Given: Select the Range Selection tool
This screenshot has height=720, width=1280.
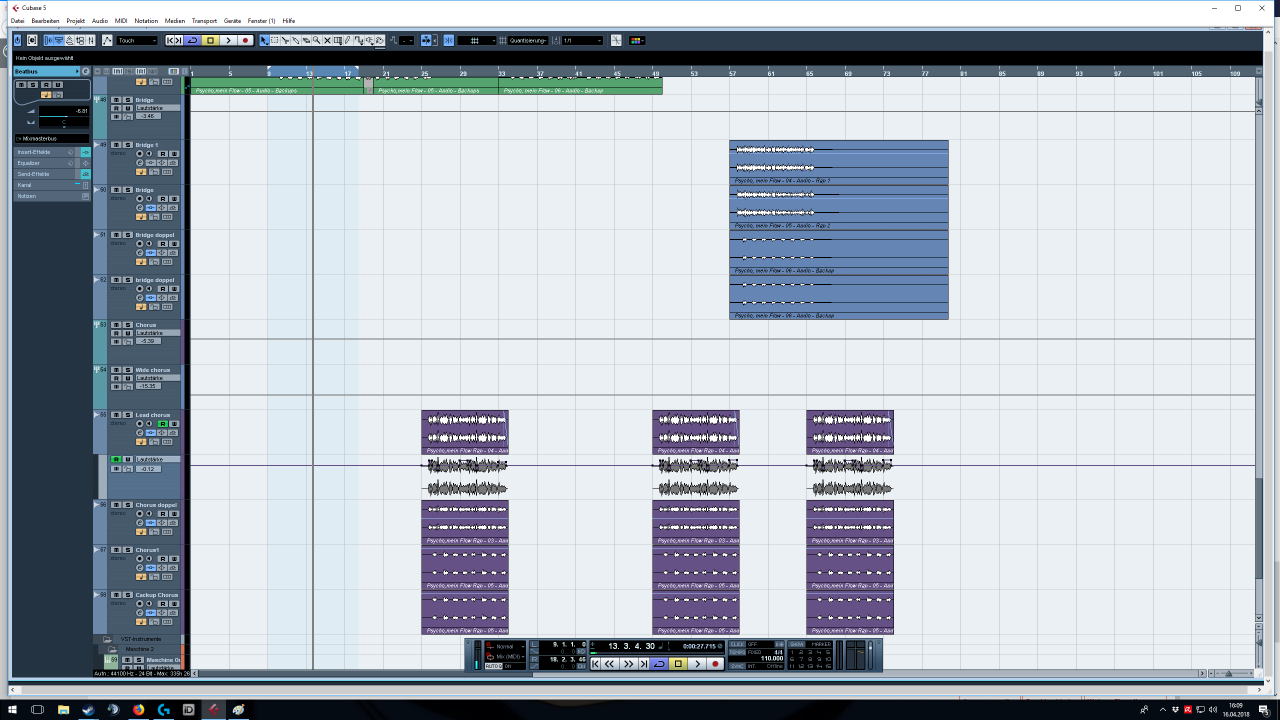Looking at the screenshot, I should [274, 40].
